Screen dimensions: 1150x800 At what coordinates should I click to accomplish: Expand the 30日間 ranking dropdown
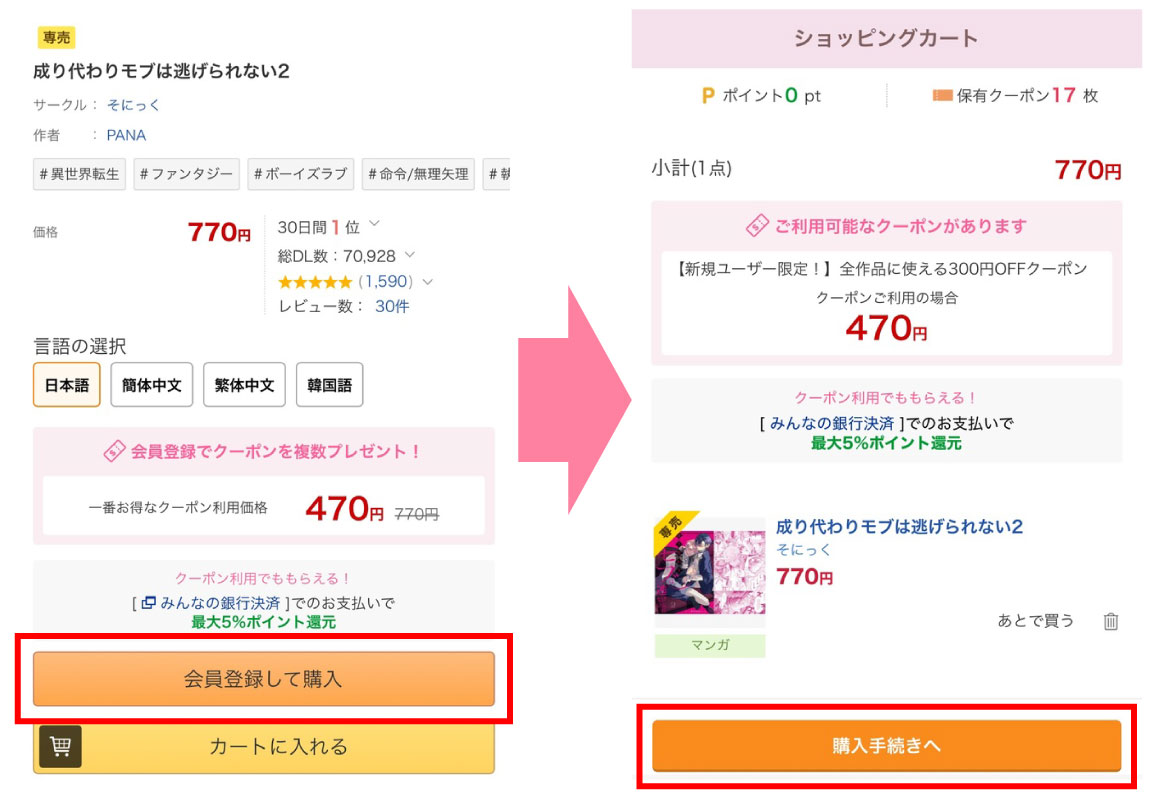pyautogui.click(x=374, y=225)
